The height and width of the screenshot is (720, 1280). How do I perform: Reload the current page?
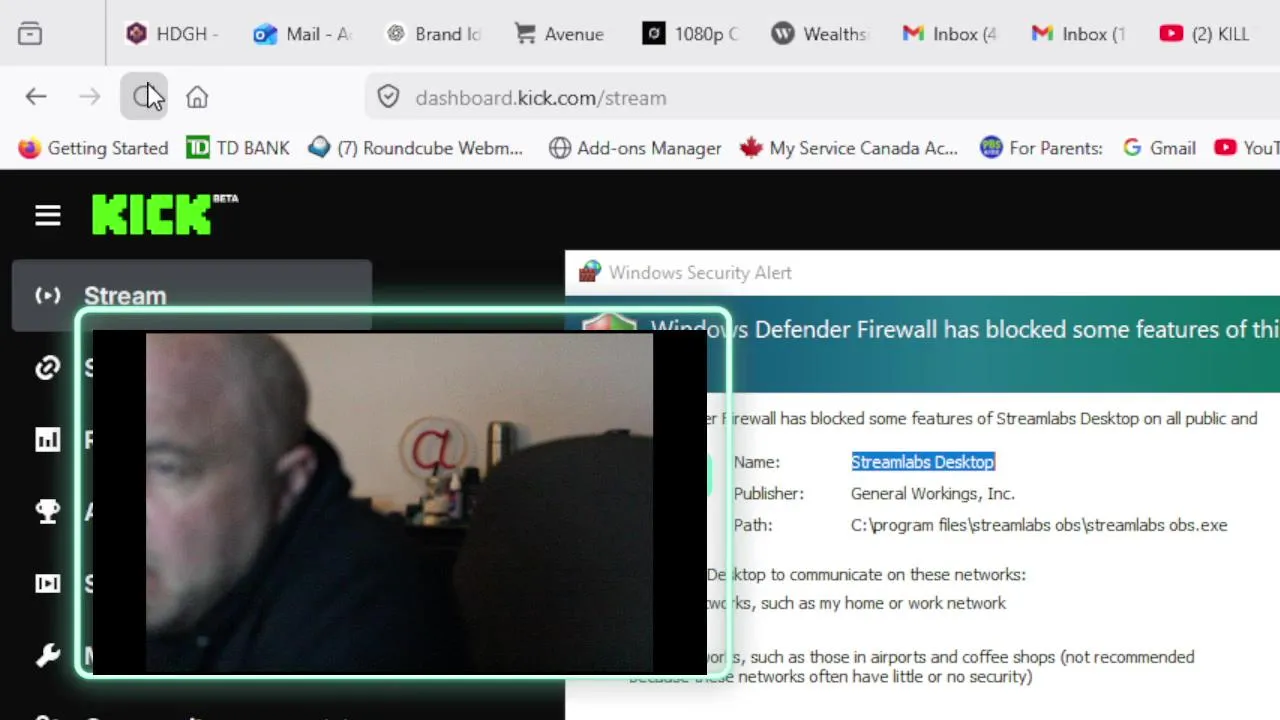[x=143, y=97]
